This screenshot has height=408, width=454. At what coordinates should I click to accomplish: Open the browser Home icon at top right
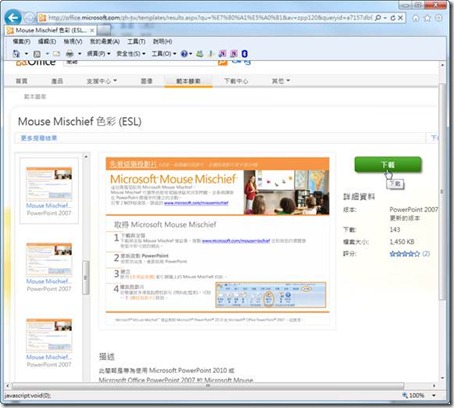click(416, 18)
